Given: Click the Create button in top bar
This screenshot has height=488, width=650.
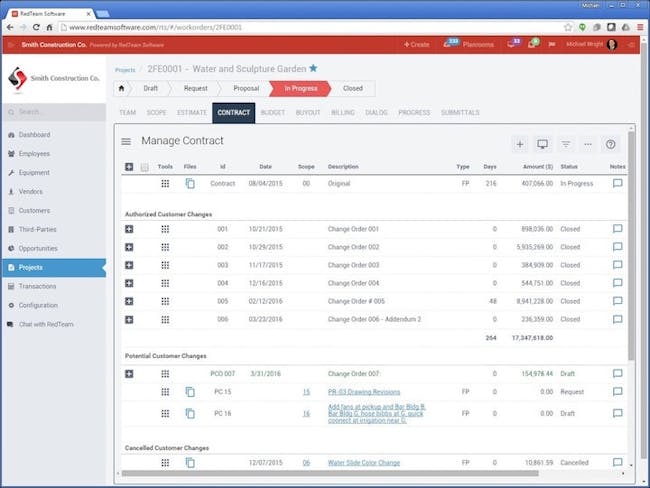Looking at the screenshot, I should 416,44.
